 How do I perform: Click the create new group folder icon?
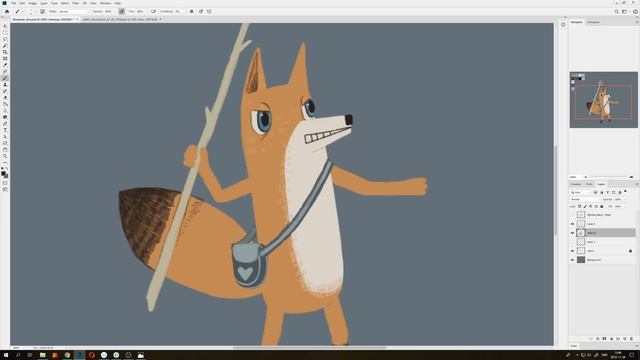point(618,339)
